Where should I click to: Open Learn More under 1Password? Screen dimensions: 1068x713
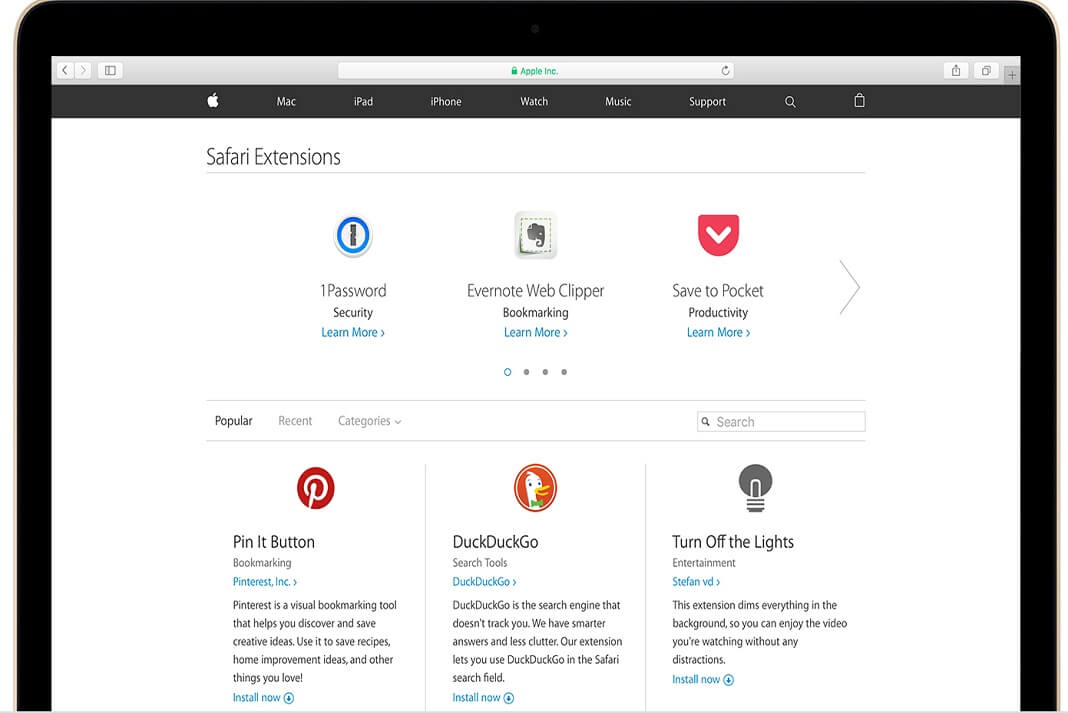pos(352,332)
